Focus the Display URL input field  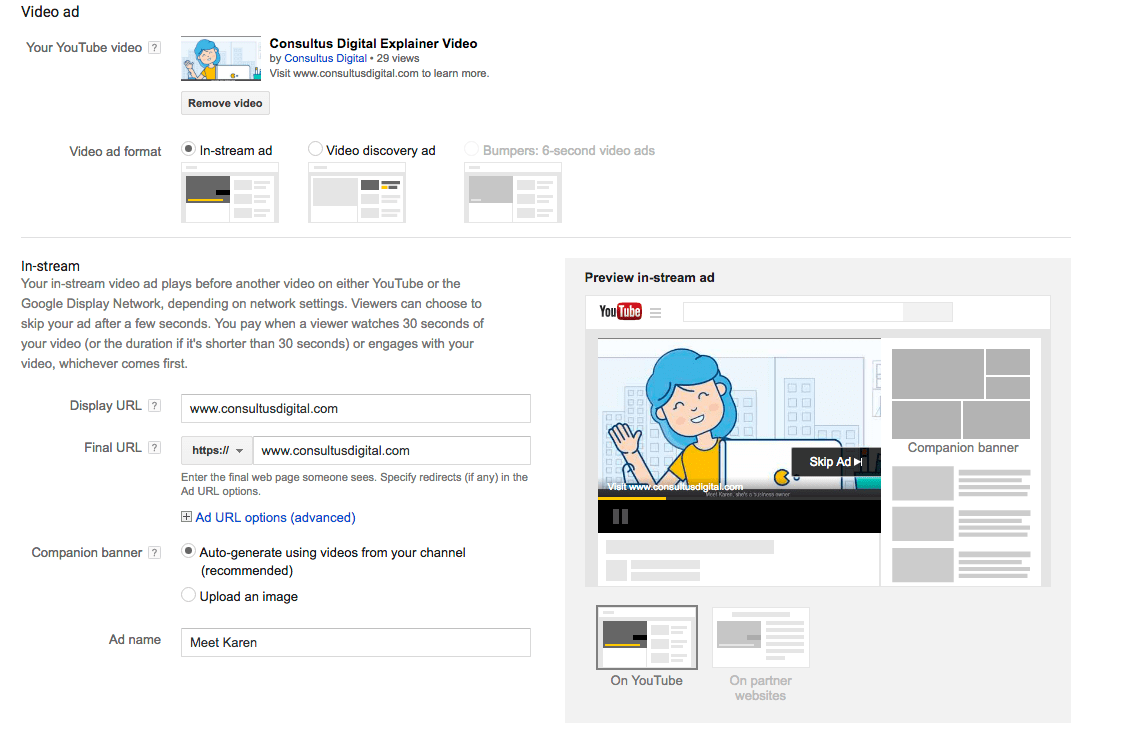(x=355, y=409)
